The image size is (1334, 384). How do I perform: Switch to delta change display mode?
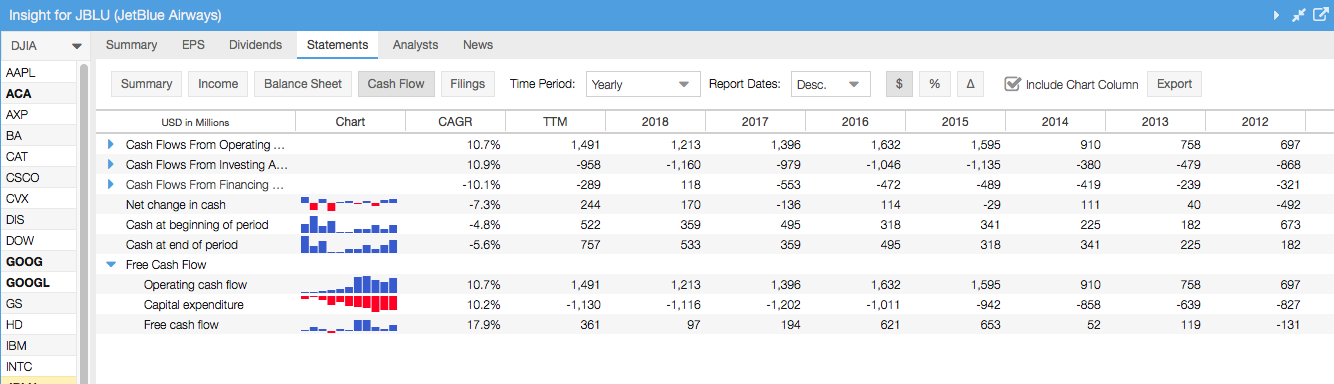coord(970,84)
